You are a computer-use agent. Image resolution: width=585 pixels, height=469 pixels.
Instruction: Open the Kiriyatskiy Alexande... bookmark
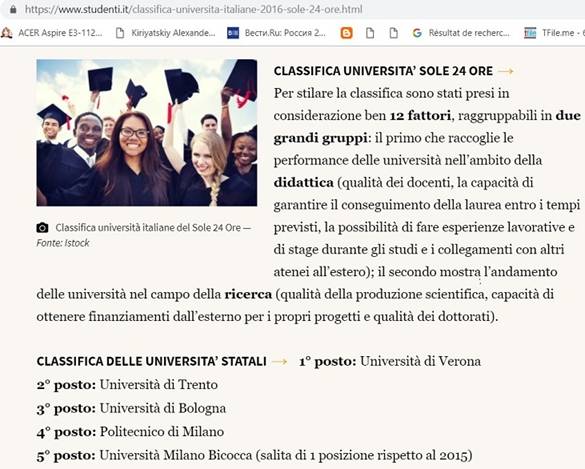(x=165, y=33)
